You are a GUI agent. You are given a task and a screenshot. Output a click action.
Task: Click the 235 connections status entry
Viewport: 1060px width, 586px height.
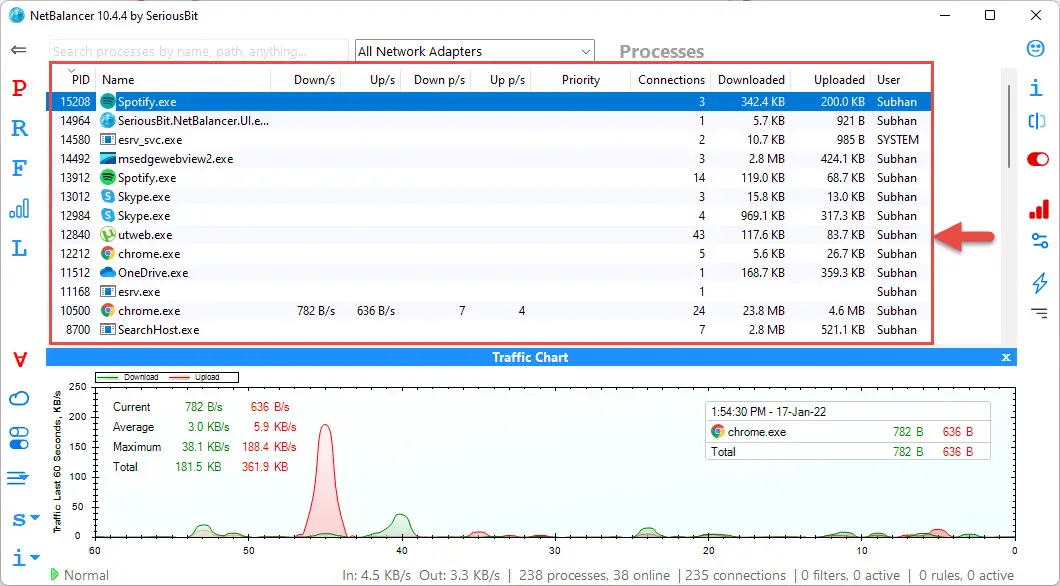[736, 575]
